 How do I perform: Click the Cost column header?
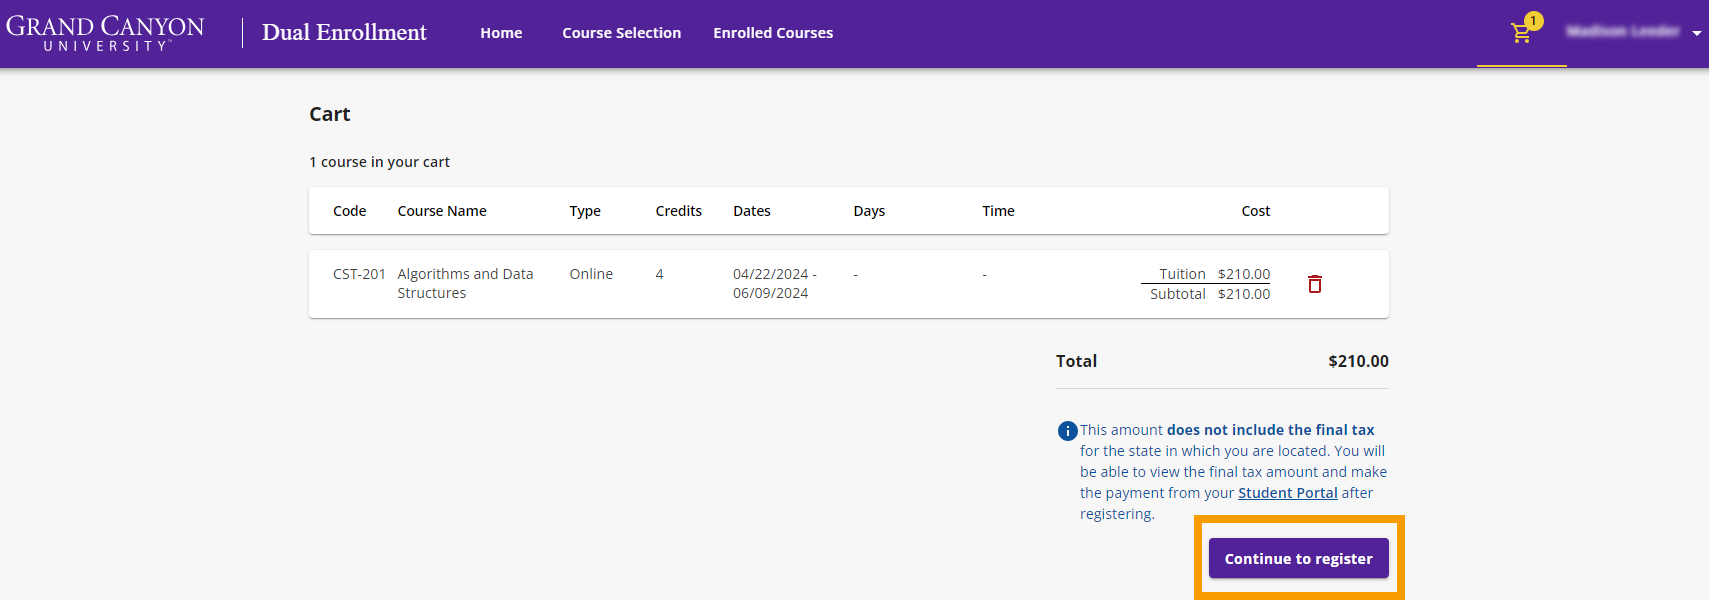point(1256,211)
